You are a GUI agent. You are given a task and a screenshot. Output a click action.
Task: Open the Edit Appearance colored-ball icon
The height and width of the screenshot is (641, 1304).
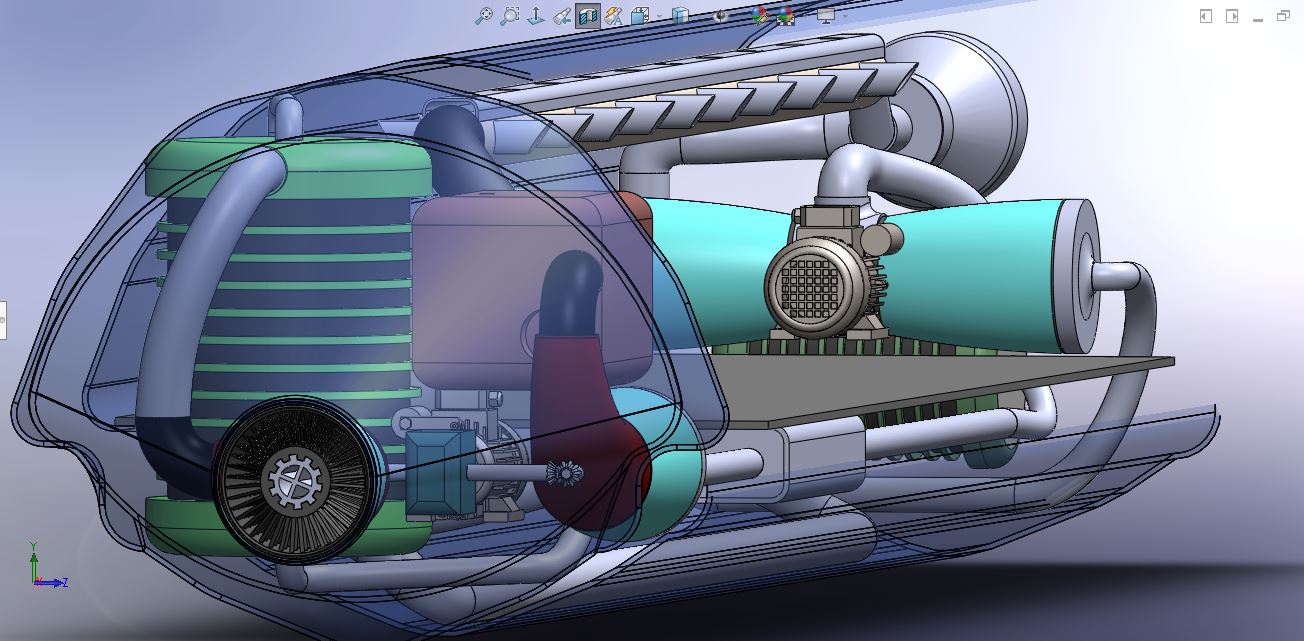tap(760, 15)
